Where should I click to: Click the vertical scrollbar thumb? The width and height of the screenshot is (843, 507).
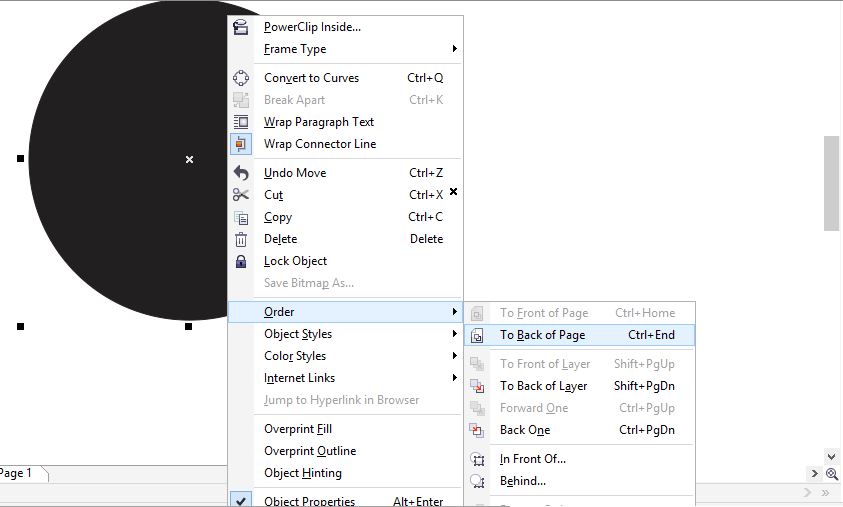831,183
